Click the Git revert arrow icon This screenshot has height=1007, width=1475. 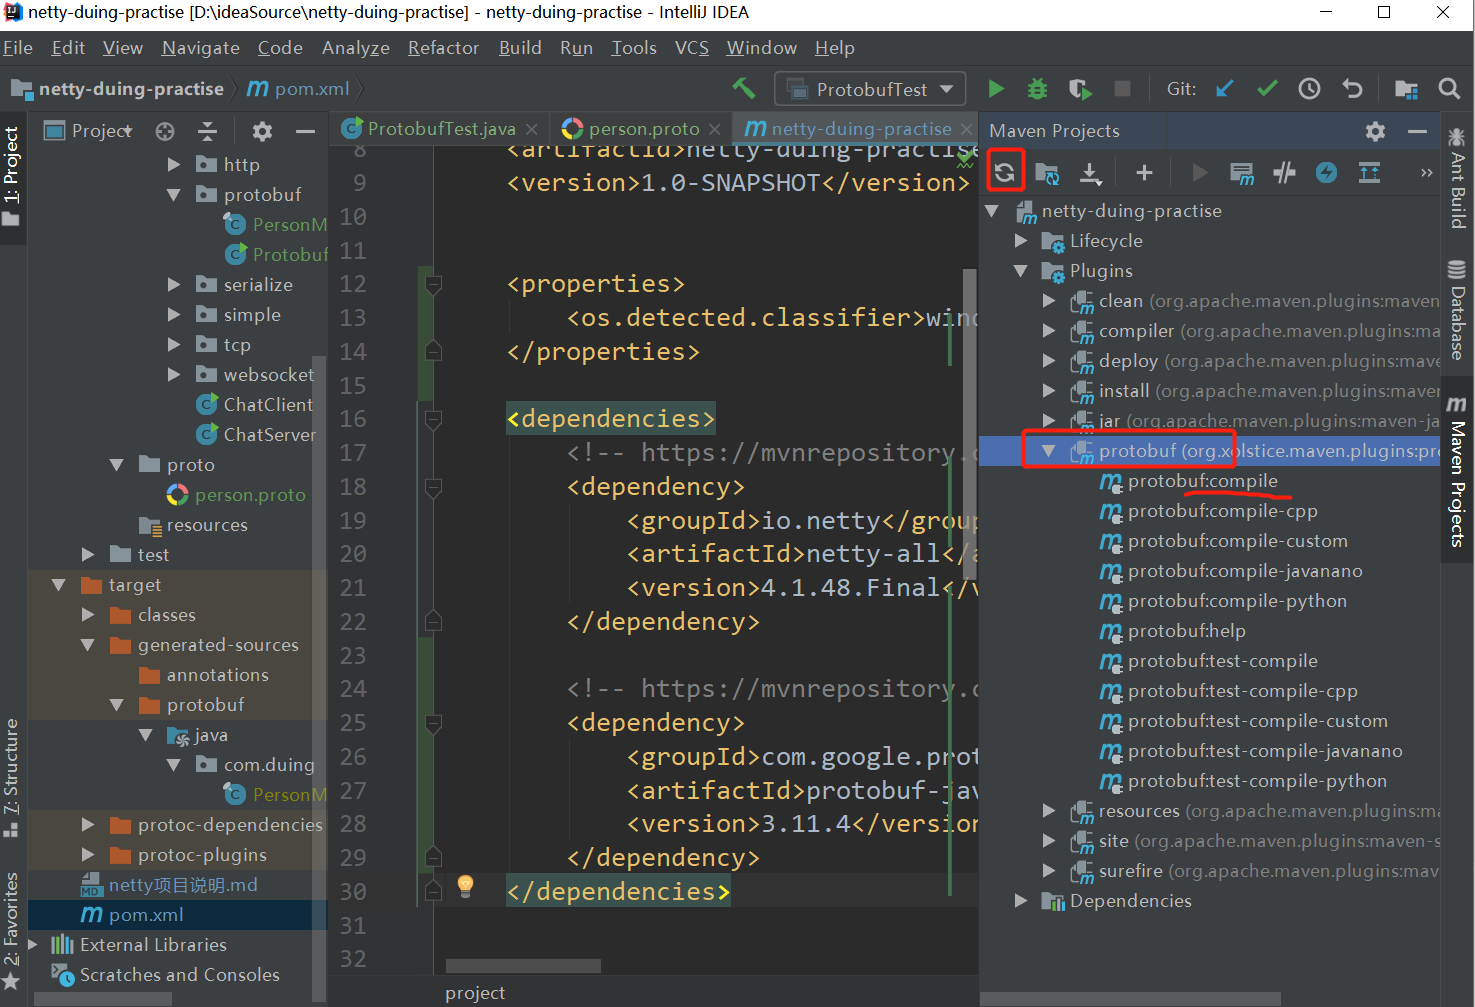point(1352,89)
